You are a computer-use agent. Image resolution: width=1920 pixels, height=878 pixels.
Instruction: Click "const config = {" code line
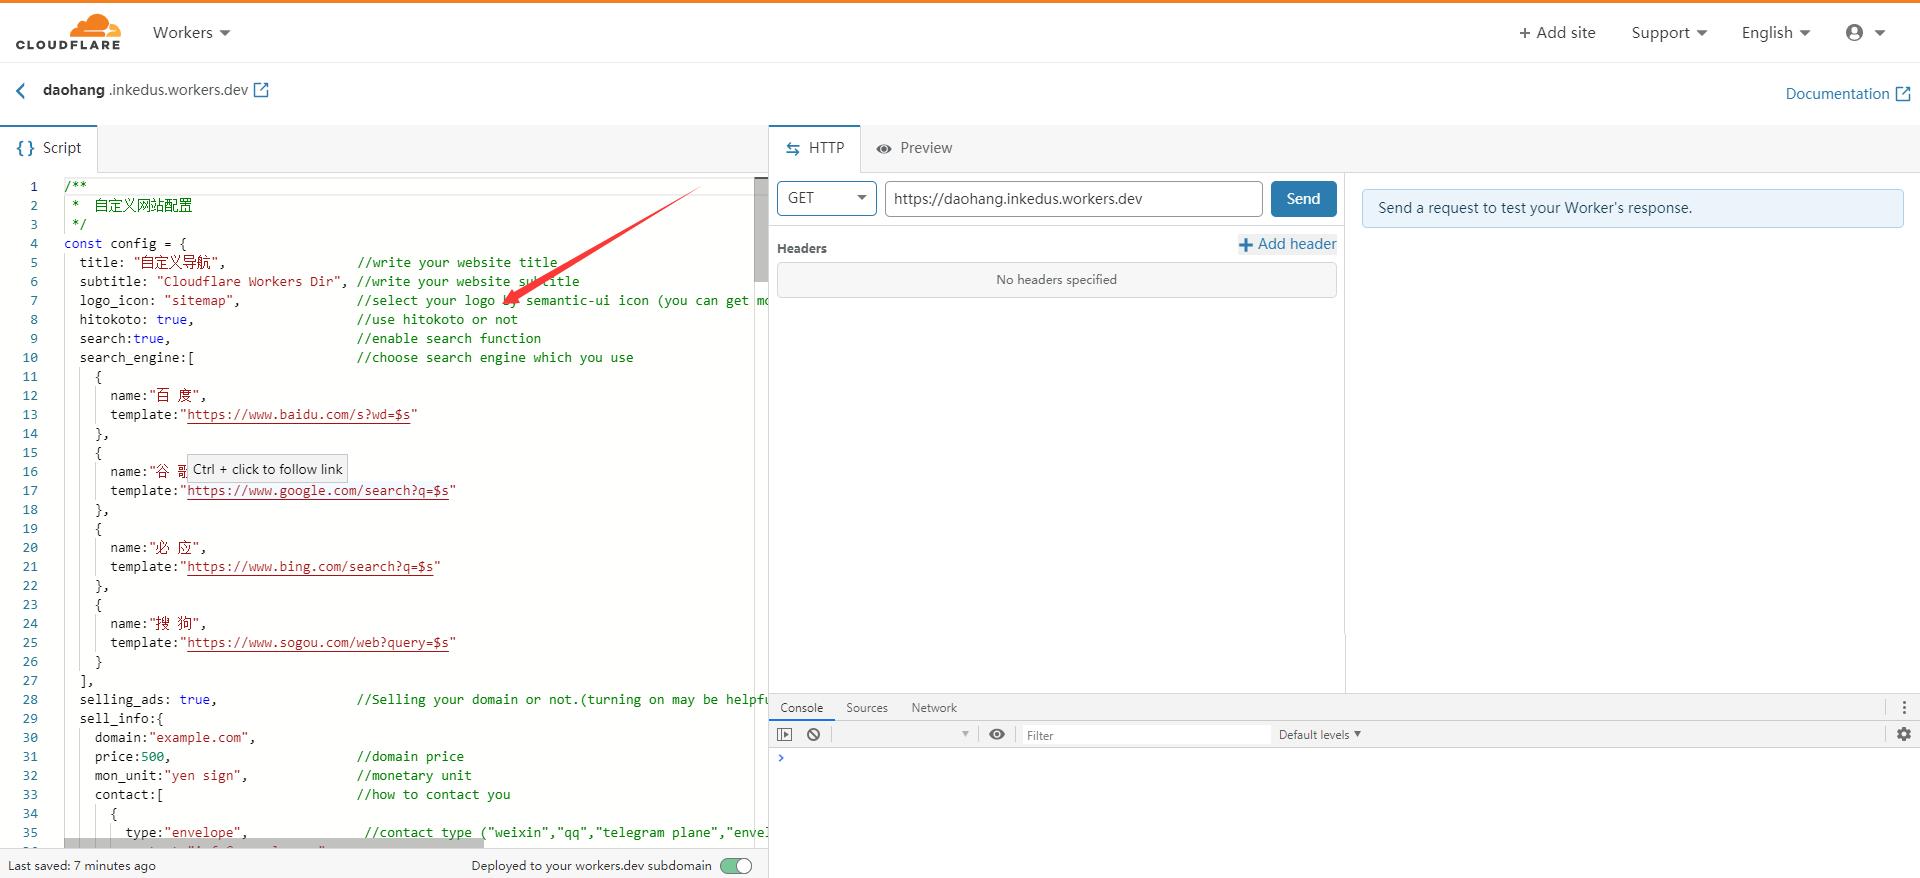pyautogui.click(x=125, y=244)
